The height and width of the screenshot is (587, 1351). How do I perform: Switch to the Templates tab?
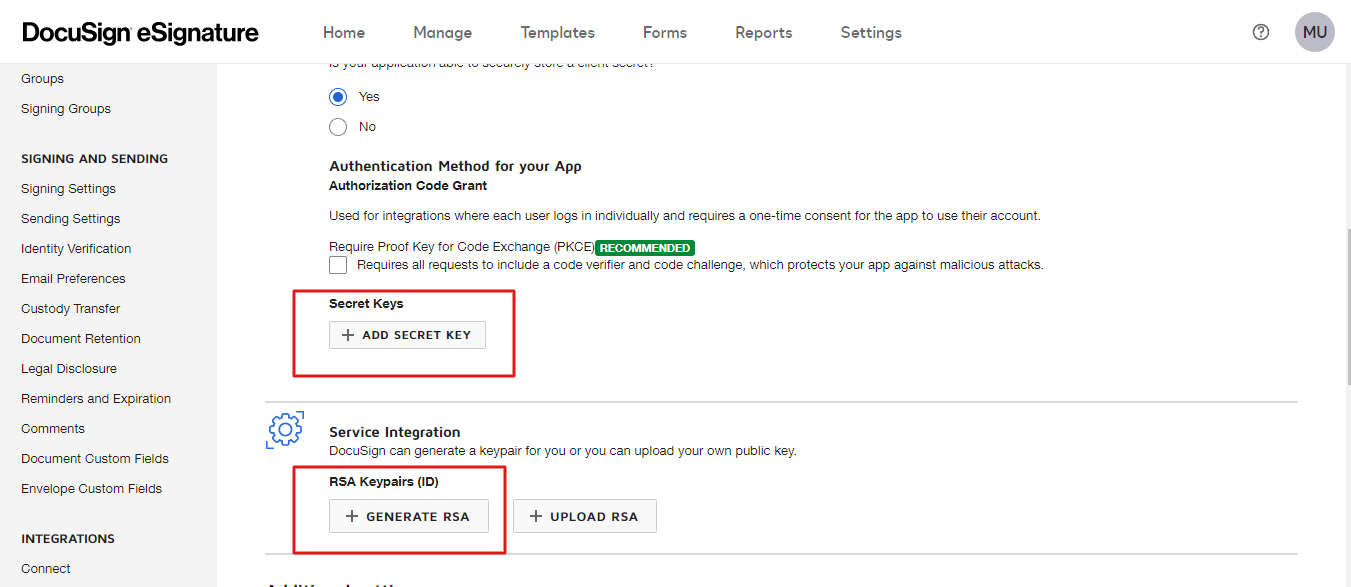pyautogui.click(x=557, y=33)
